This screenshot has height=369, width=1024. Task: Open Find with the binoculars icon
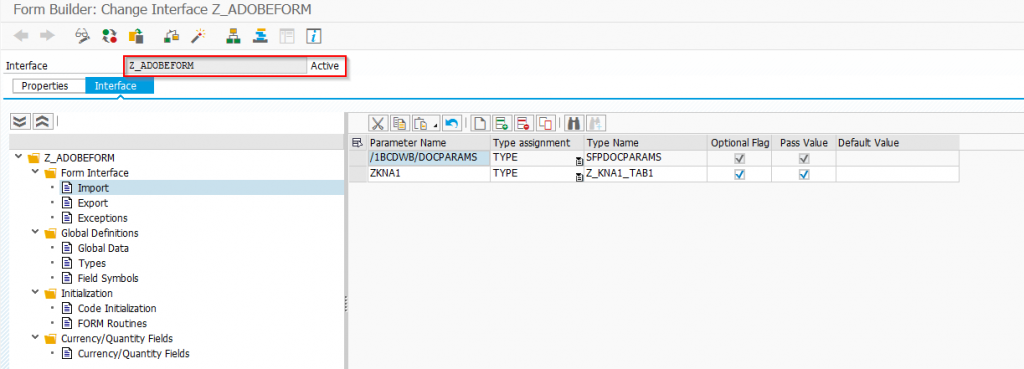coord(573,123)
